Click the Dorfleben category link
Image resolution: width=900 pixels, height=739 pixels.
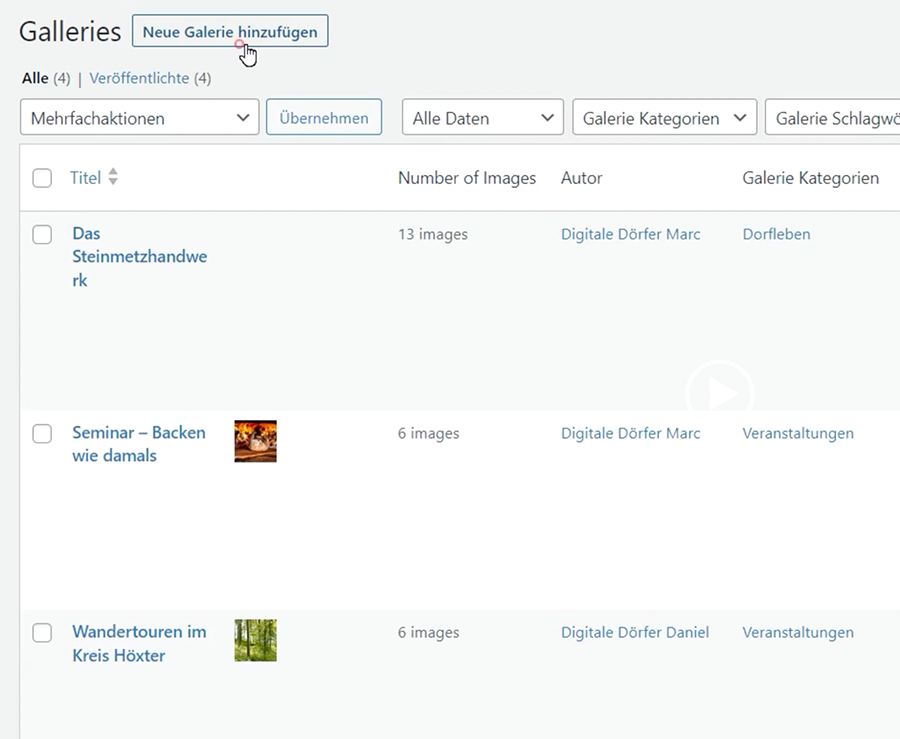pos(776,234)
